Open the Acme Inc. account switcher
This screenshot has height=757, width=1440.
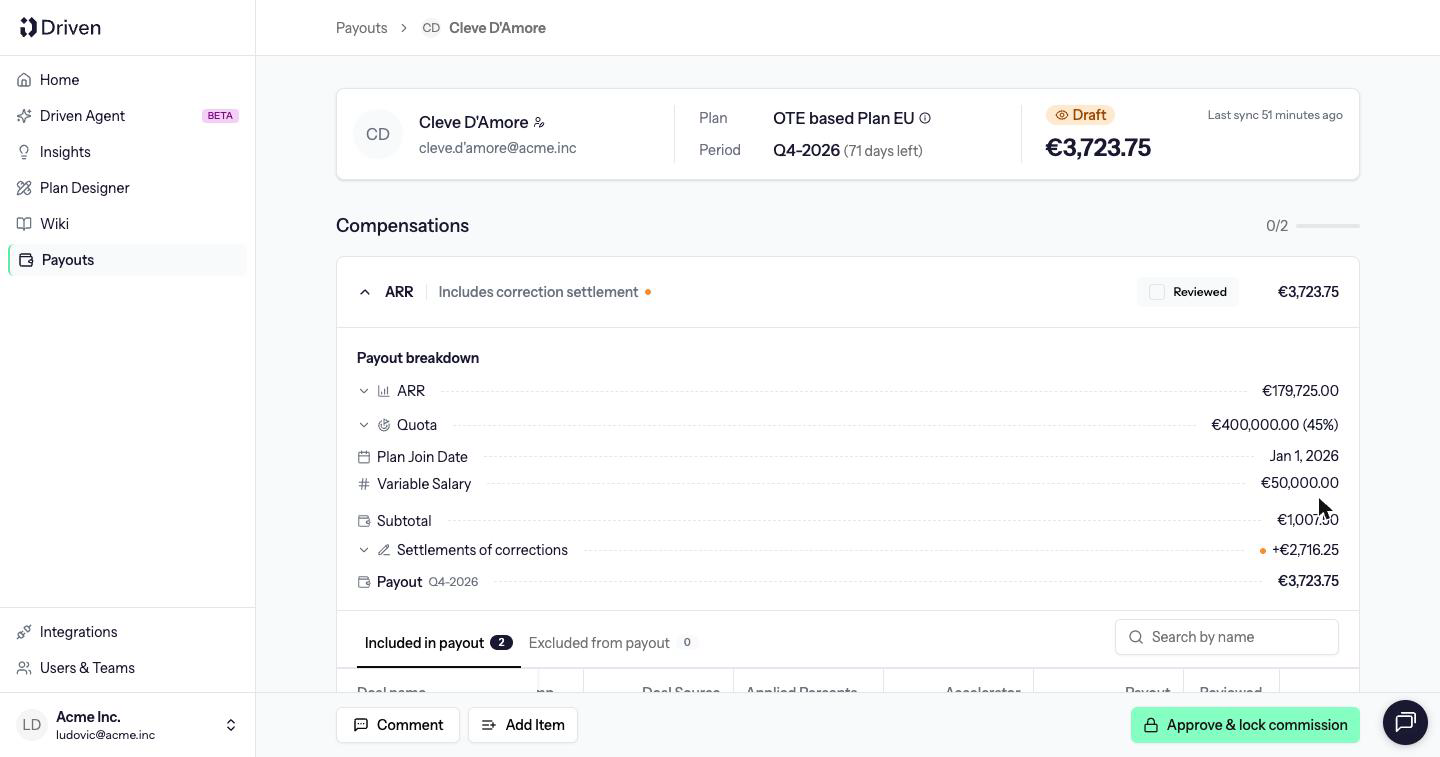(x=128, y=725)
